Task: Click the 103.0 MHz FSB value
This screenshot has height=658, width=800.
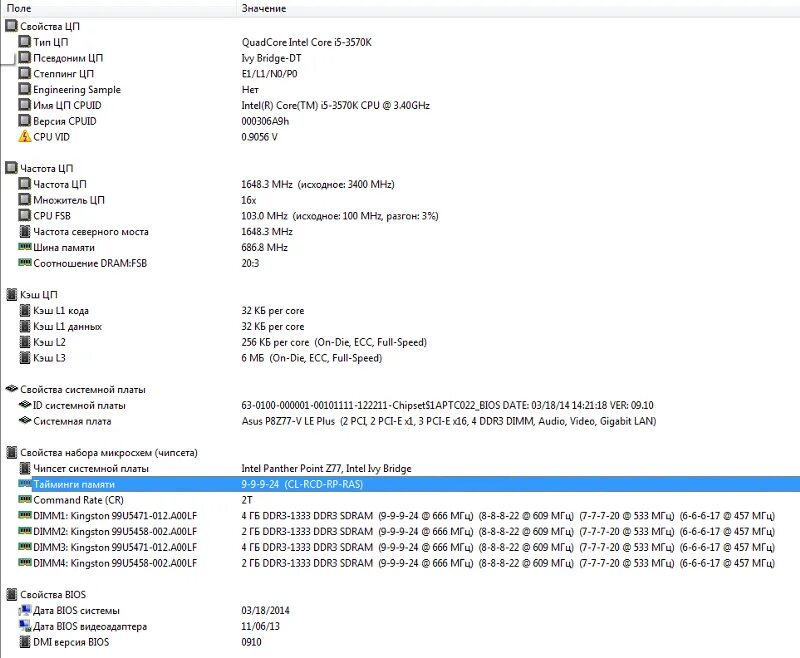Action: (340, 216)
